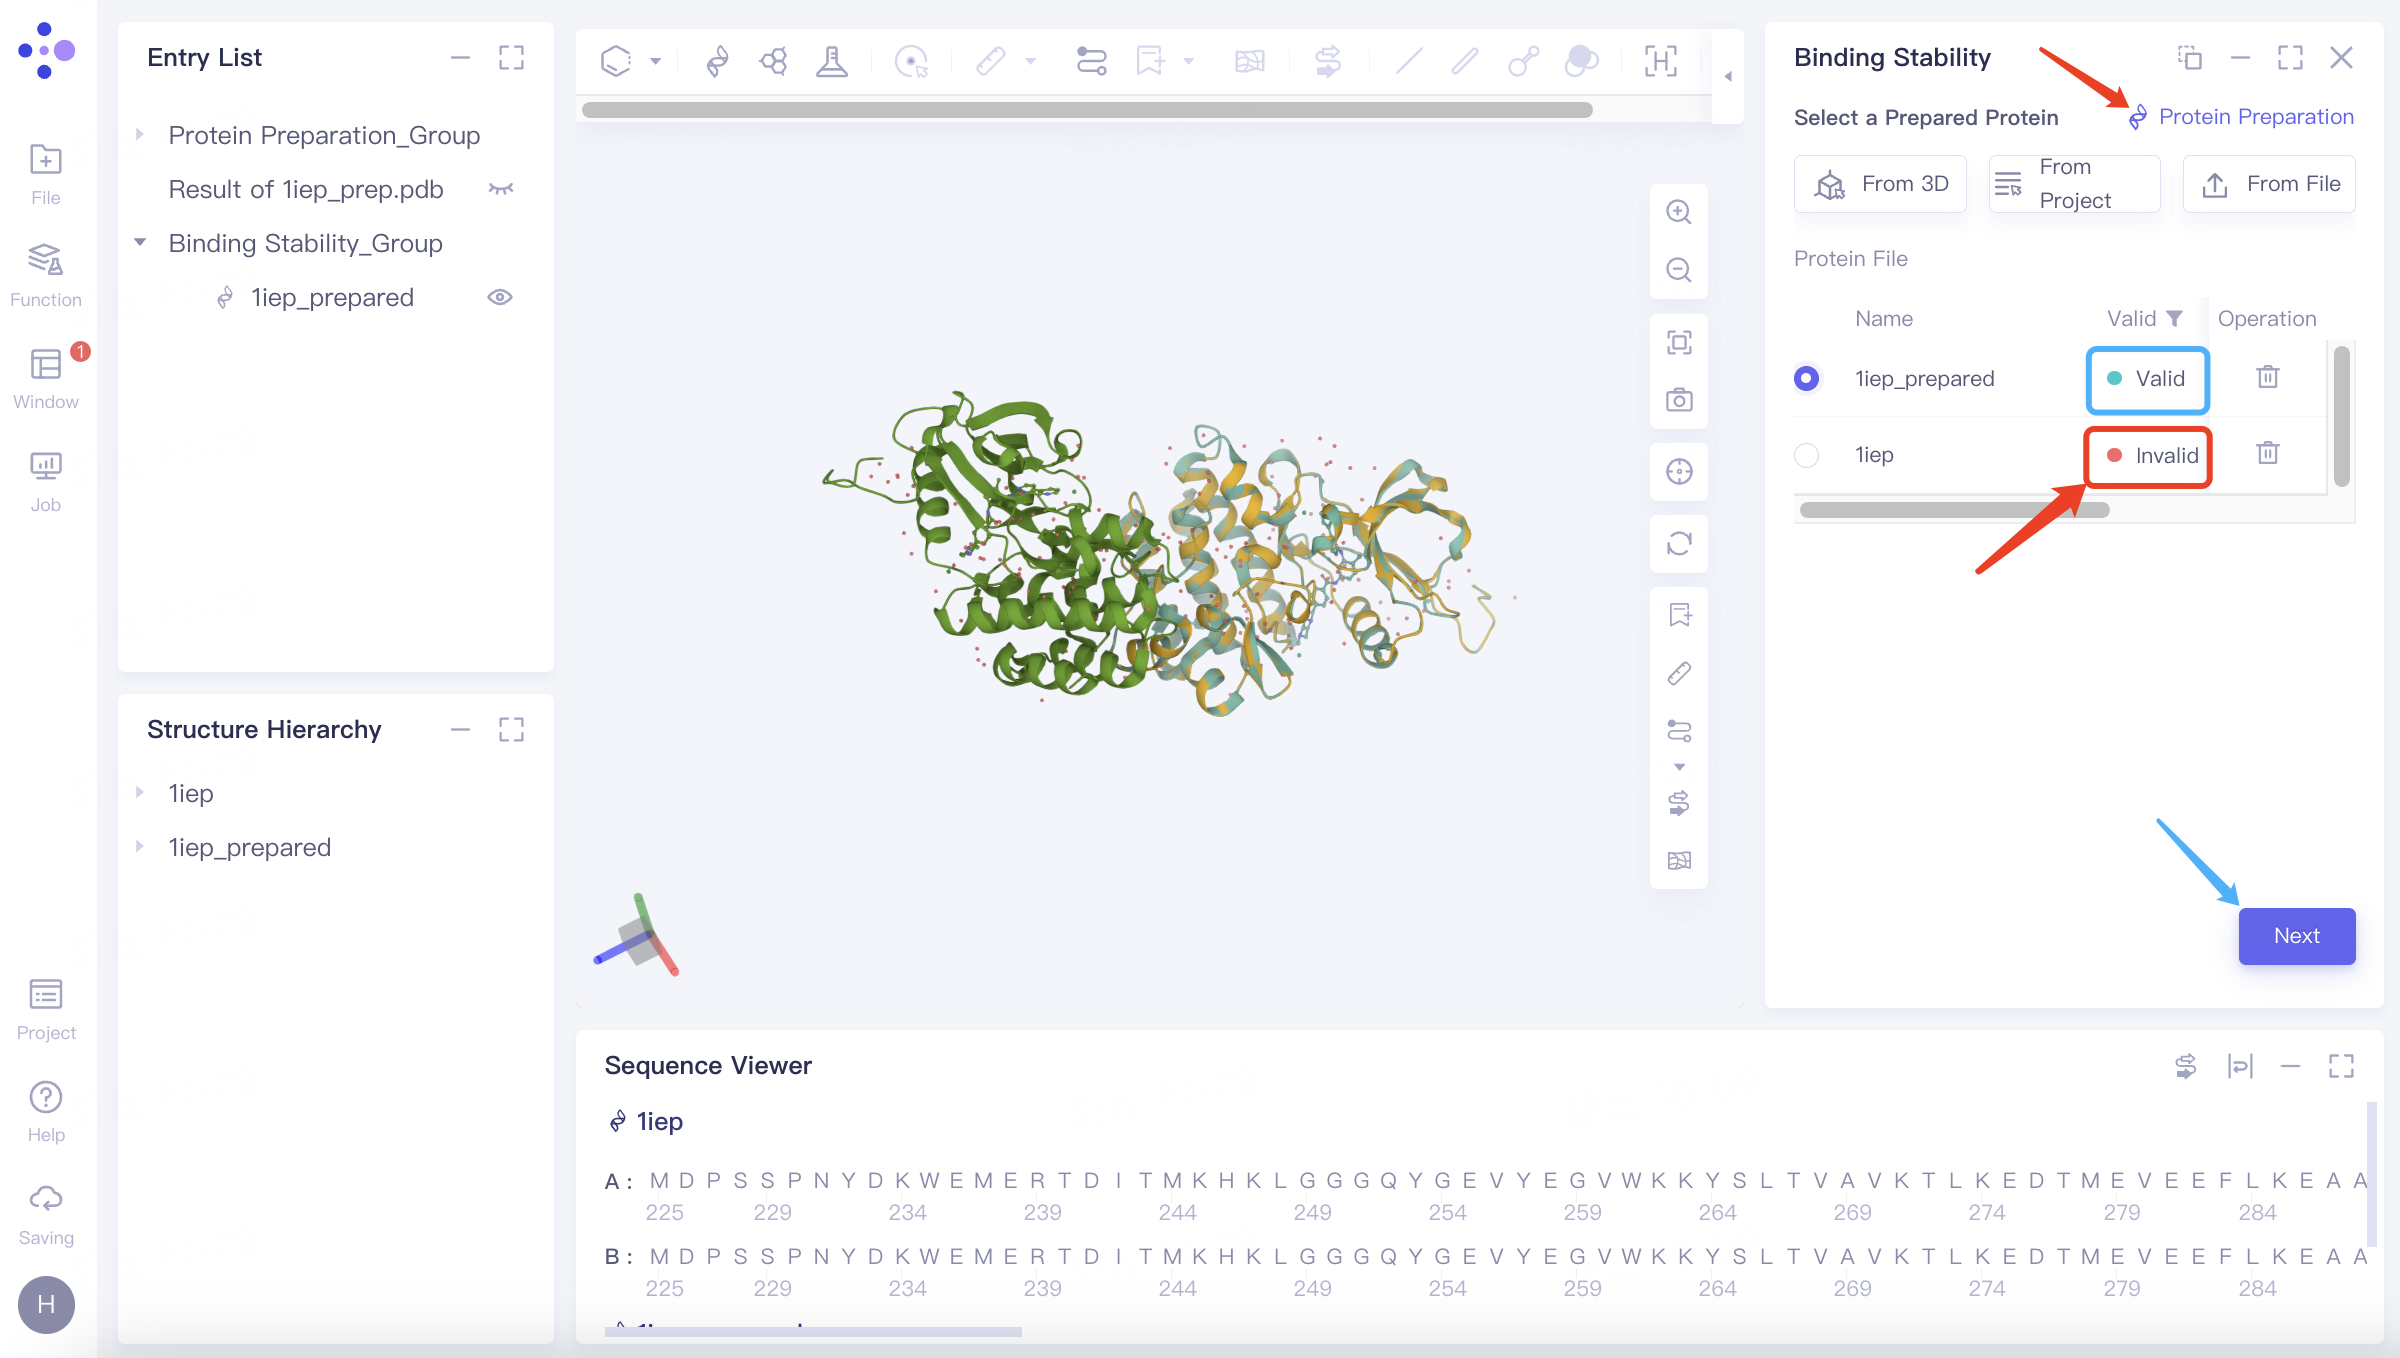Select the 1iep_prepared radio button

(1806, 378)
